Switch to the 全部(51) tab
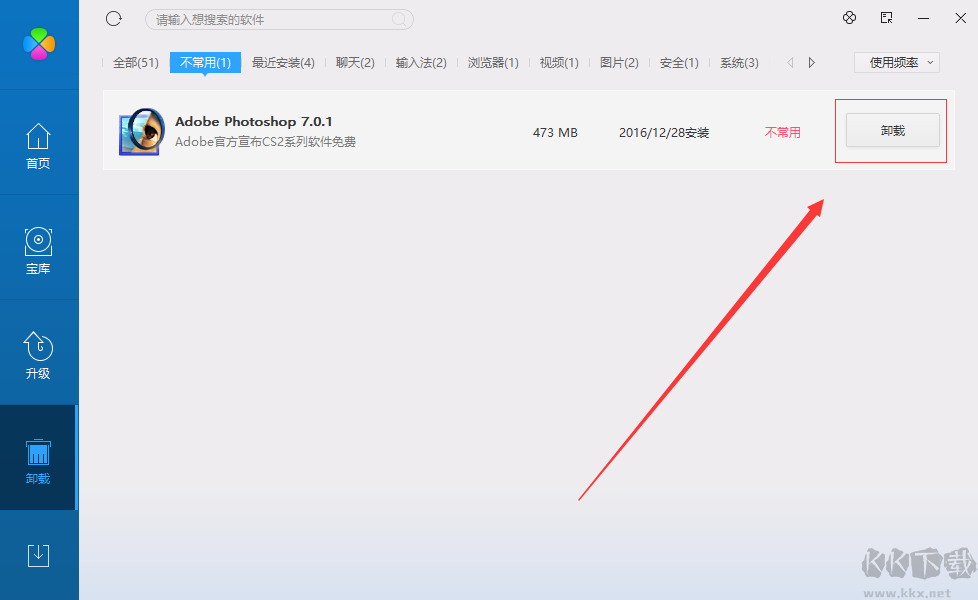The image size is (978, 600). tap(135, 62)
